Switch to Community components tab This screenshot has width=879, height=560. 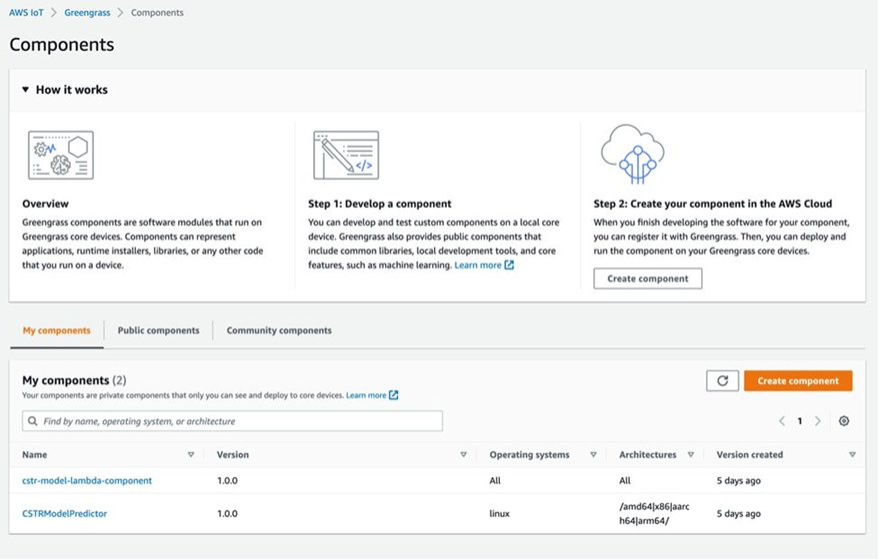(279, 330)
